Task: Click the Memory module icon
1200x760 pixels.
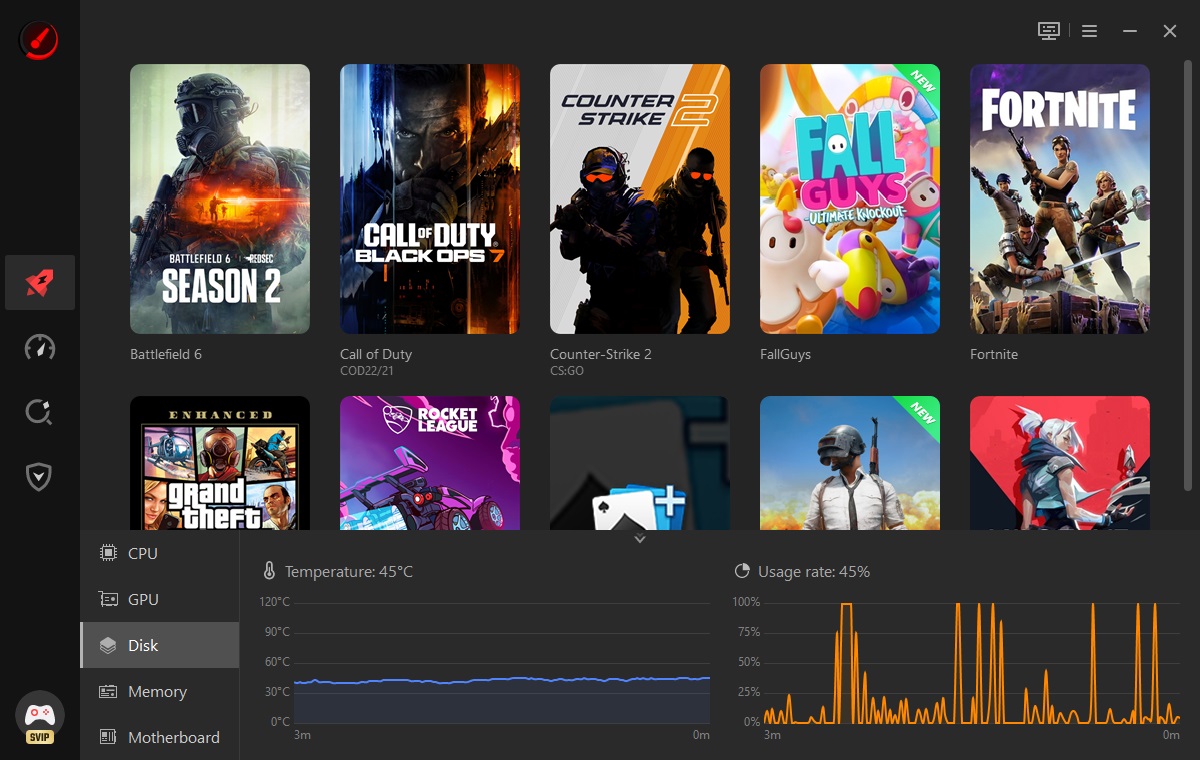Action: point(109,691)
